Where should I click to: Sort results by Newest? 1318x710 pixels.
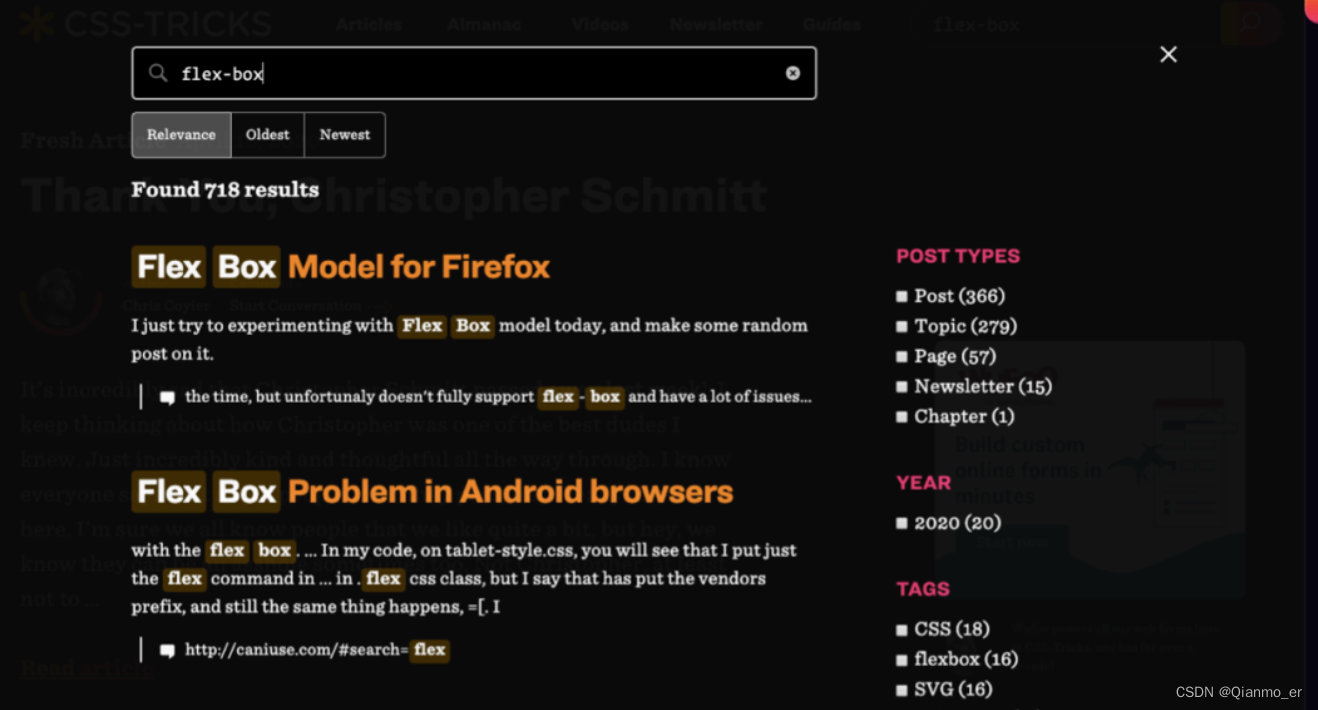(345, 135)
